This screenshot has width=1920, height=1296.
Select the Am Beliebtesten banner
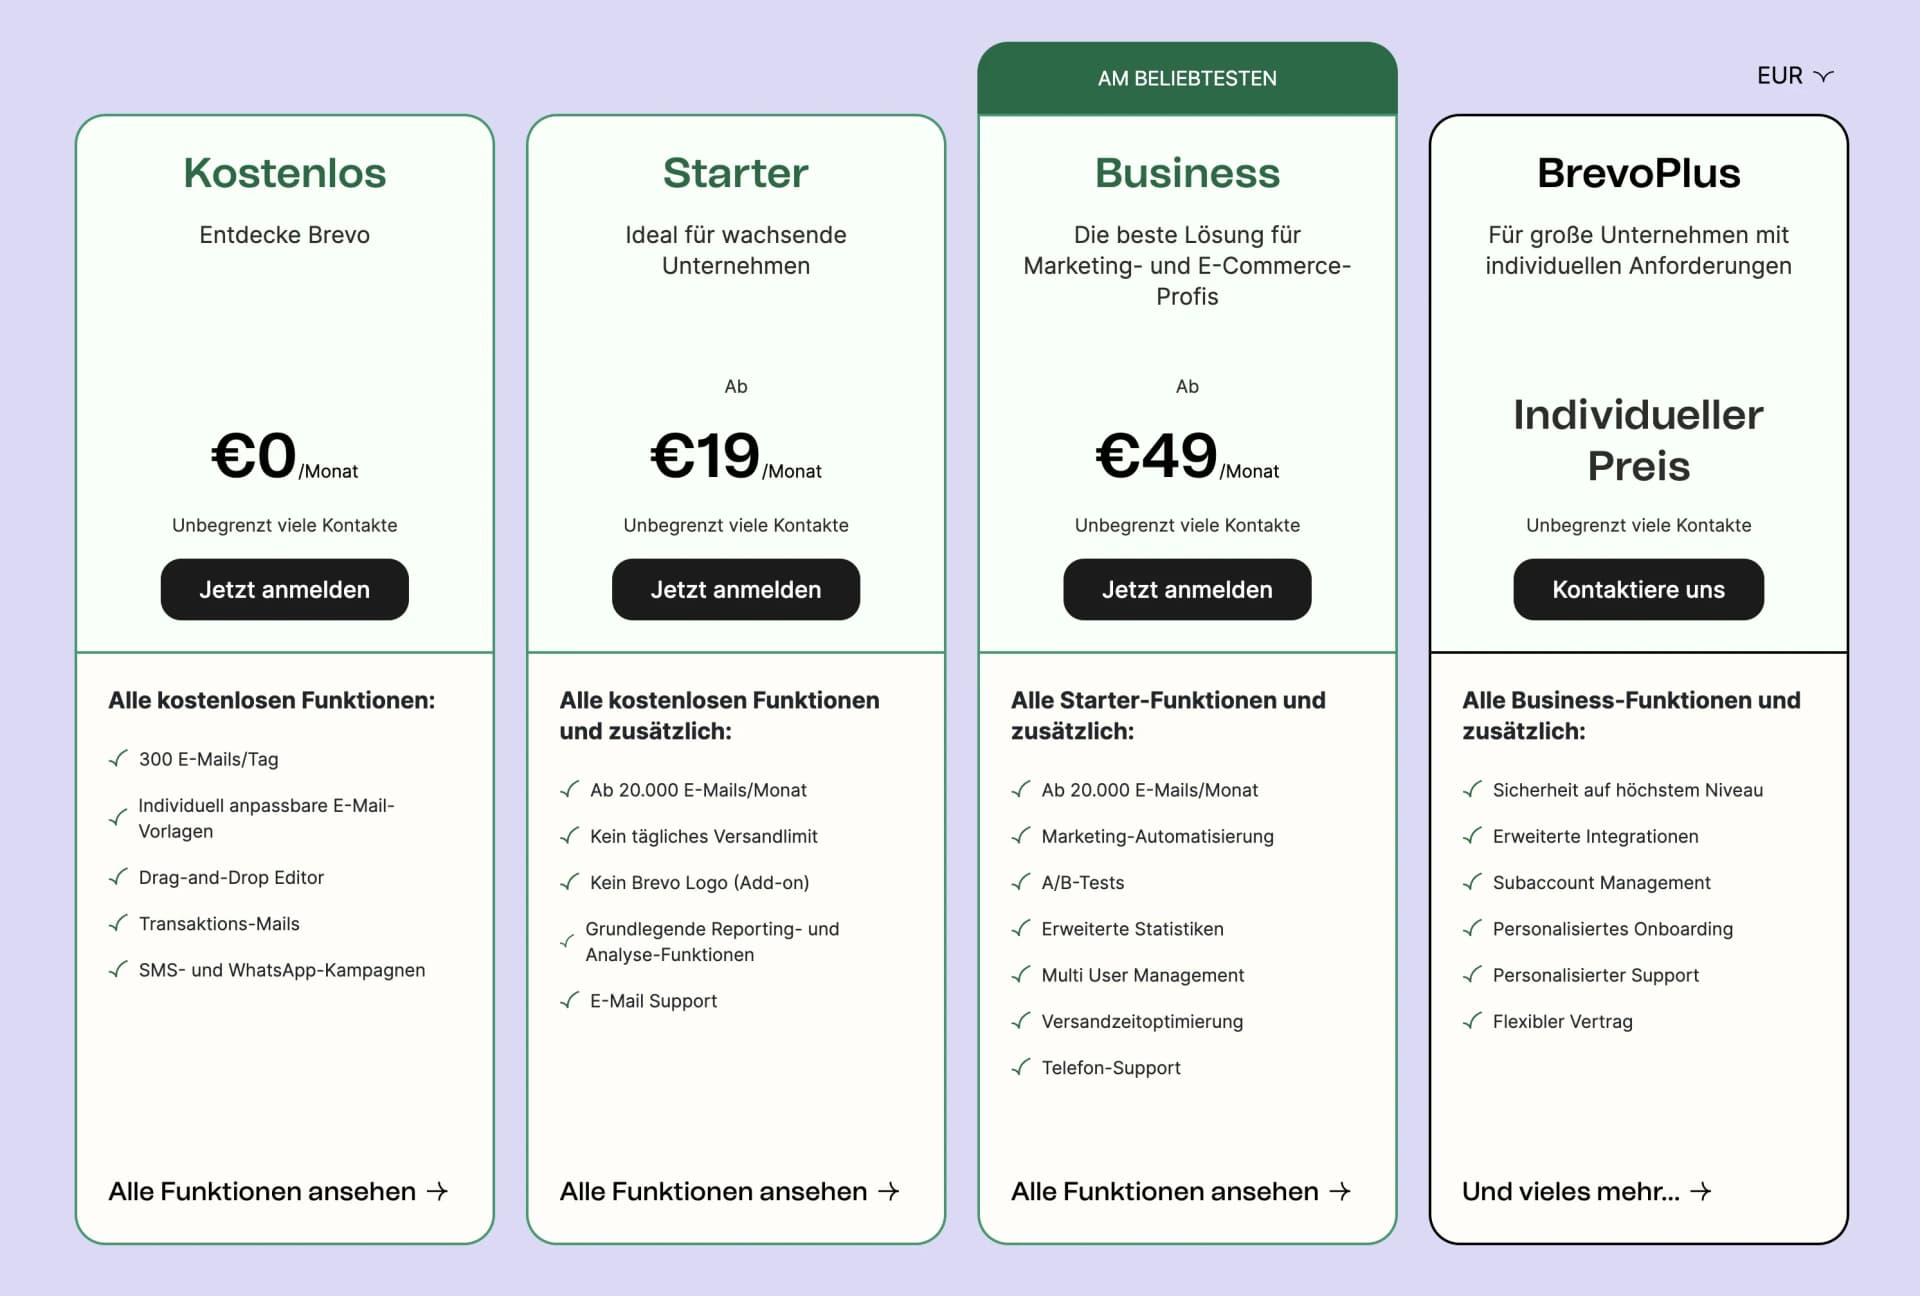point(1186,78)
